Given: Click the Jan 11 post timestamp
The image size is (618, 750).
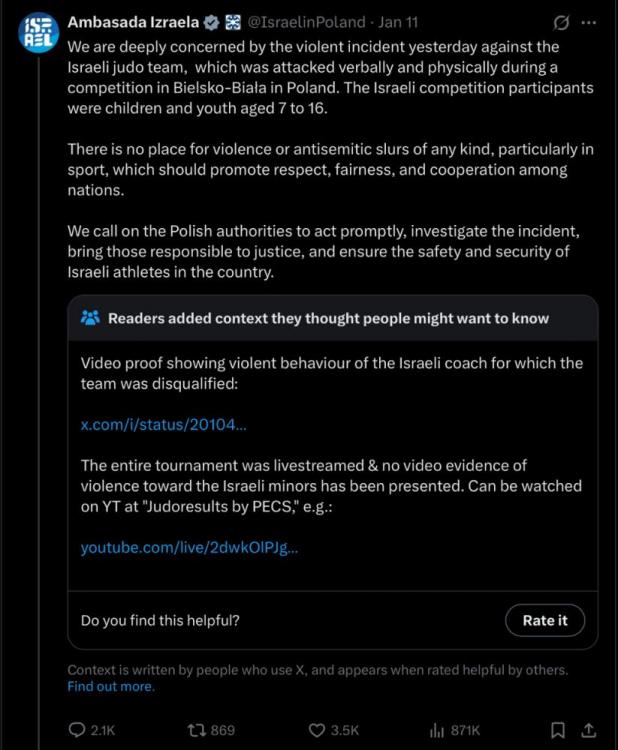Looking at the screenshot, I should click(398, 22).
